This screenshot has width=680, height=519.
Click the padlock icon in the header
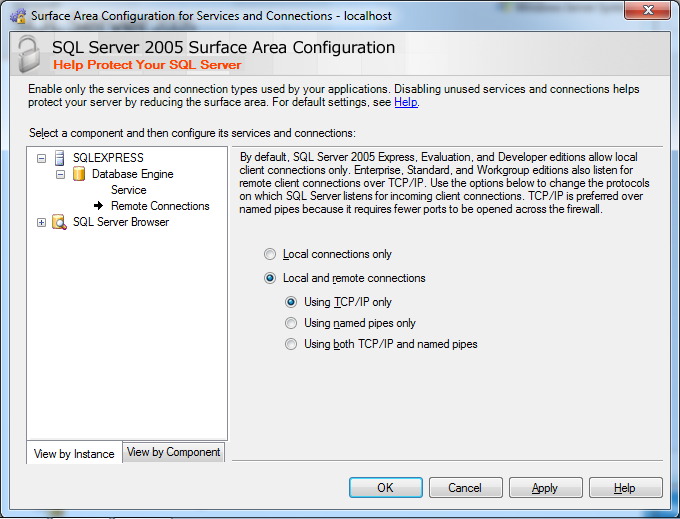tap(29, 54)
